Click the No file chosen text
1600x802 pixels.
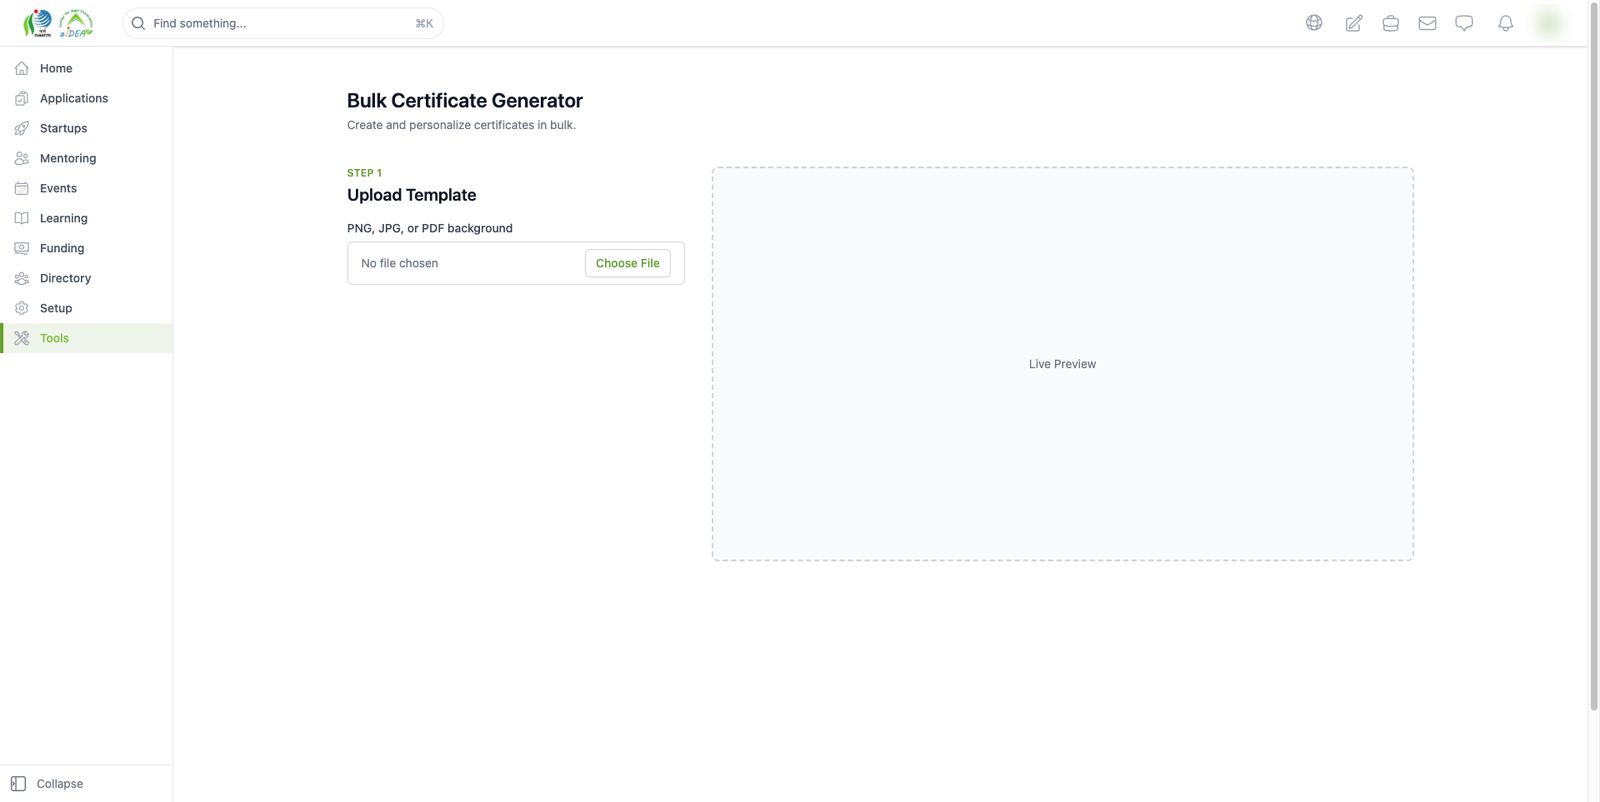400,263
